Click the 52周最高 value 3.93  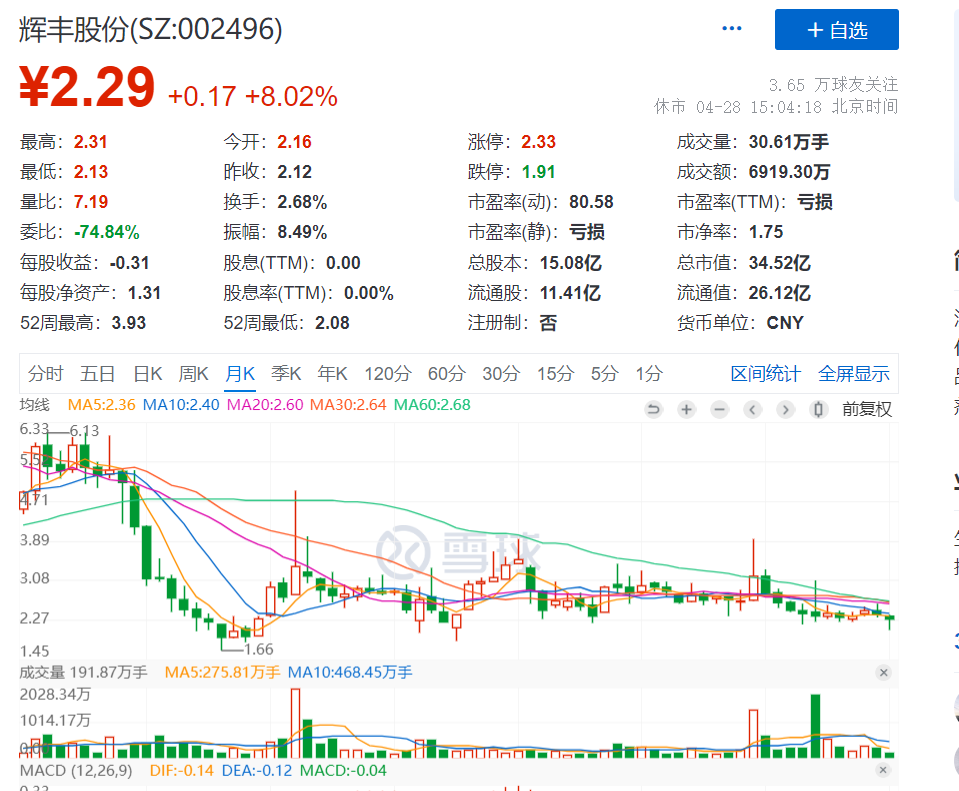point(128,322)
